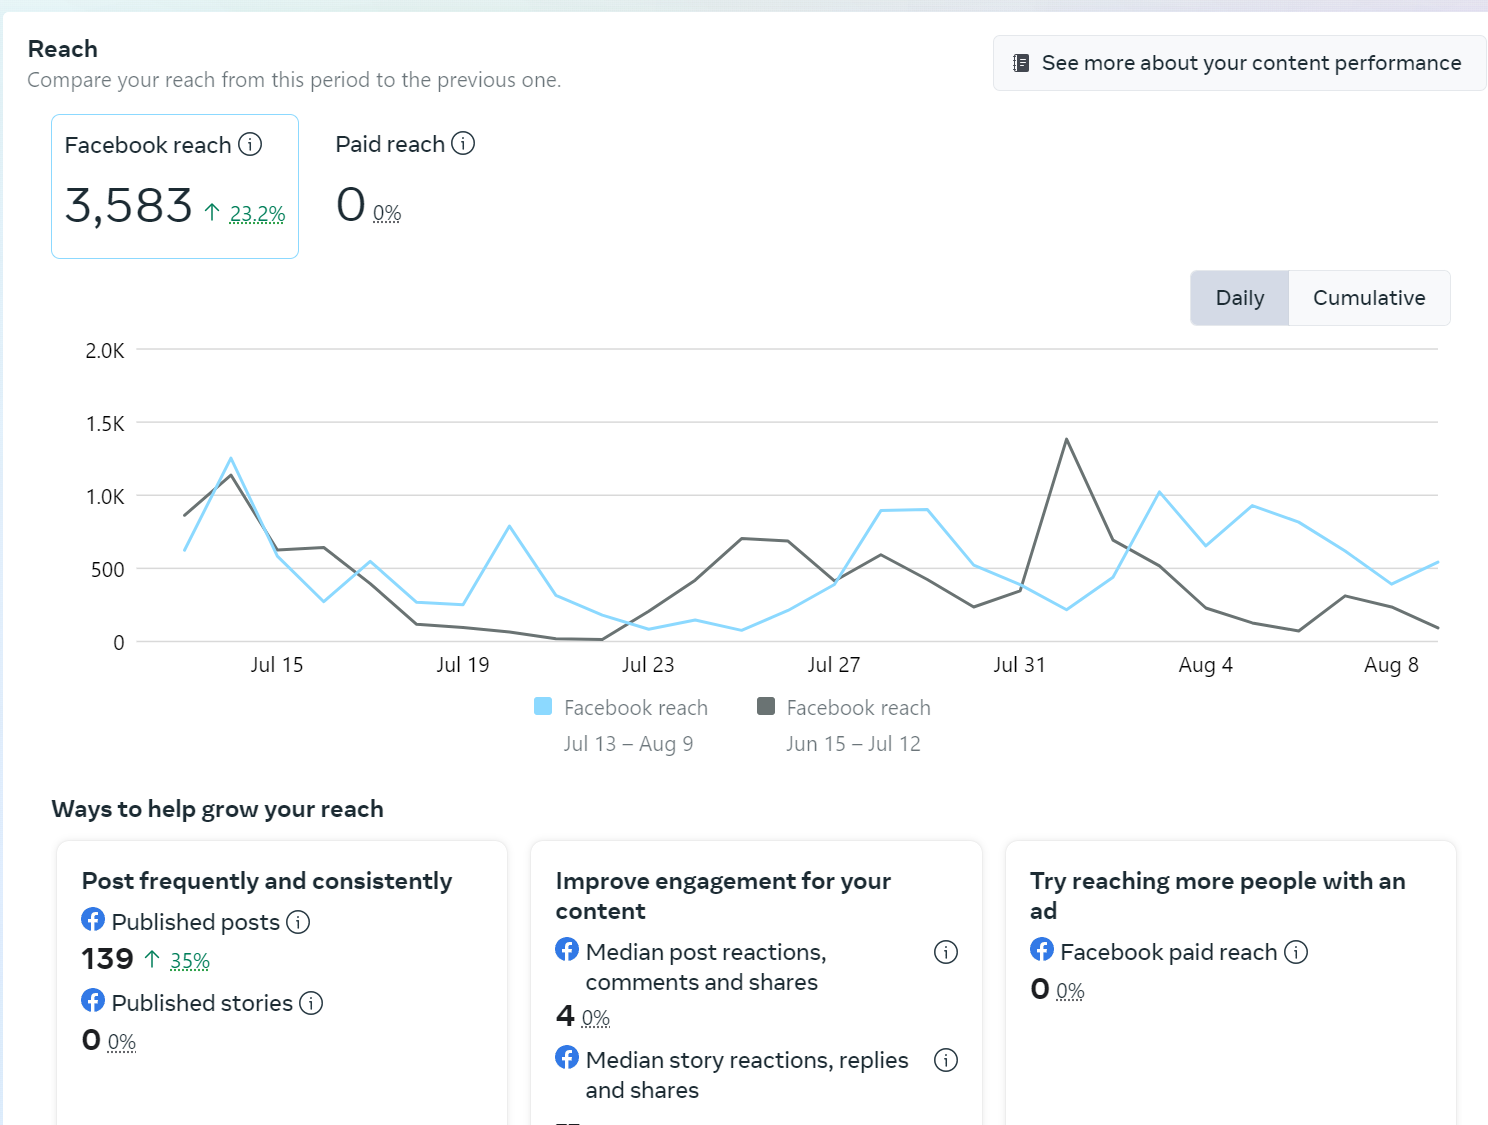Toggle dark gray Facebook reach legend swatch
This screenshot has height=1125, width=1488.
pos(766,707)
